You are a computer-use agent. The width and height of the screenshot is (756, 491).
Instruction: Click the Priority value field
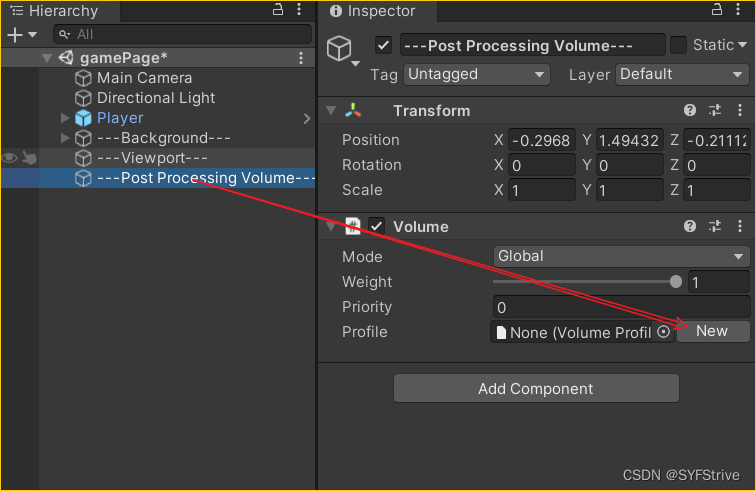tap(621, 307)
